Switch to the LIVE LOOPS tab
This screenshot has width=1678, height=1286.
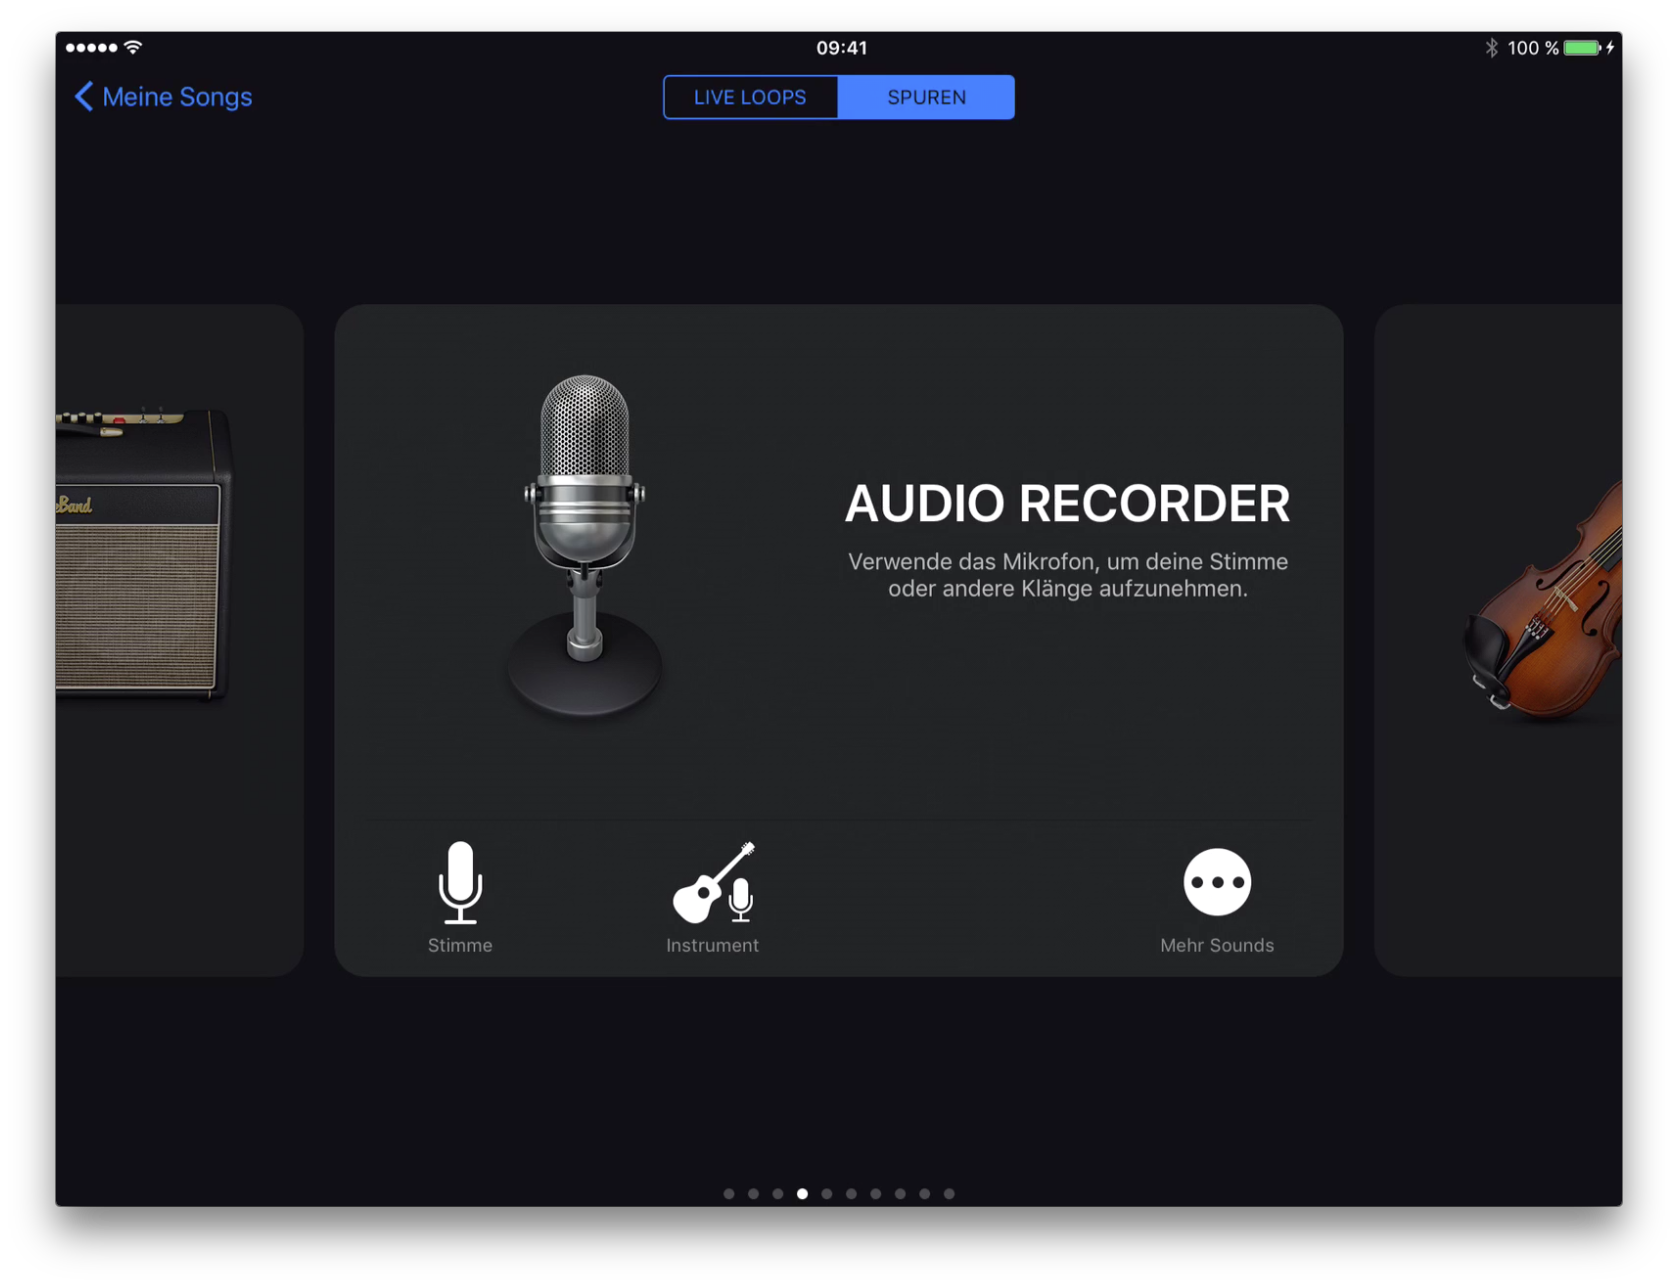click(x=750, y=97)
